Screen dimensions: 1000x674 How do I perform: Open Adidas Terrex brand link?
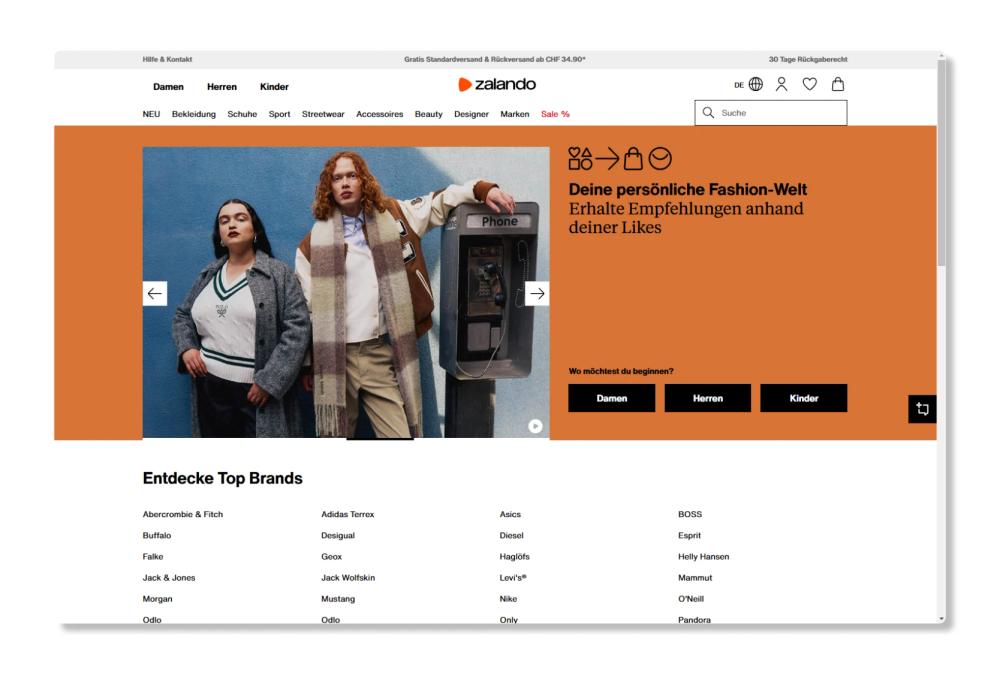click(x=348, y=514)
